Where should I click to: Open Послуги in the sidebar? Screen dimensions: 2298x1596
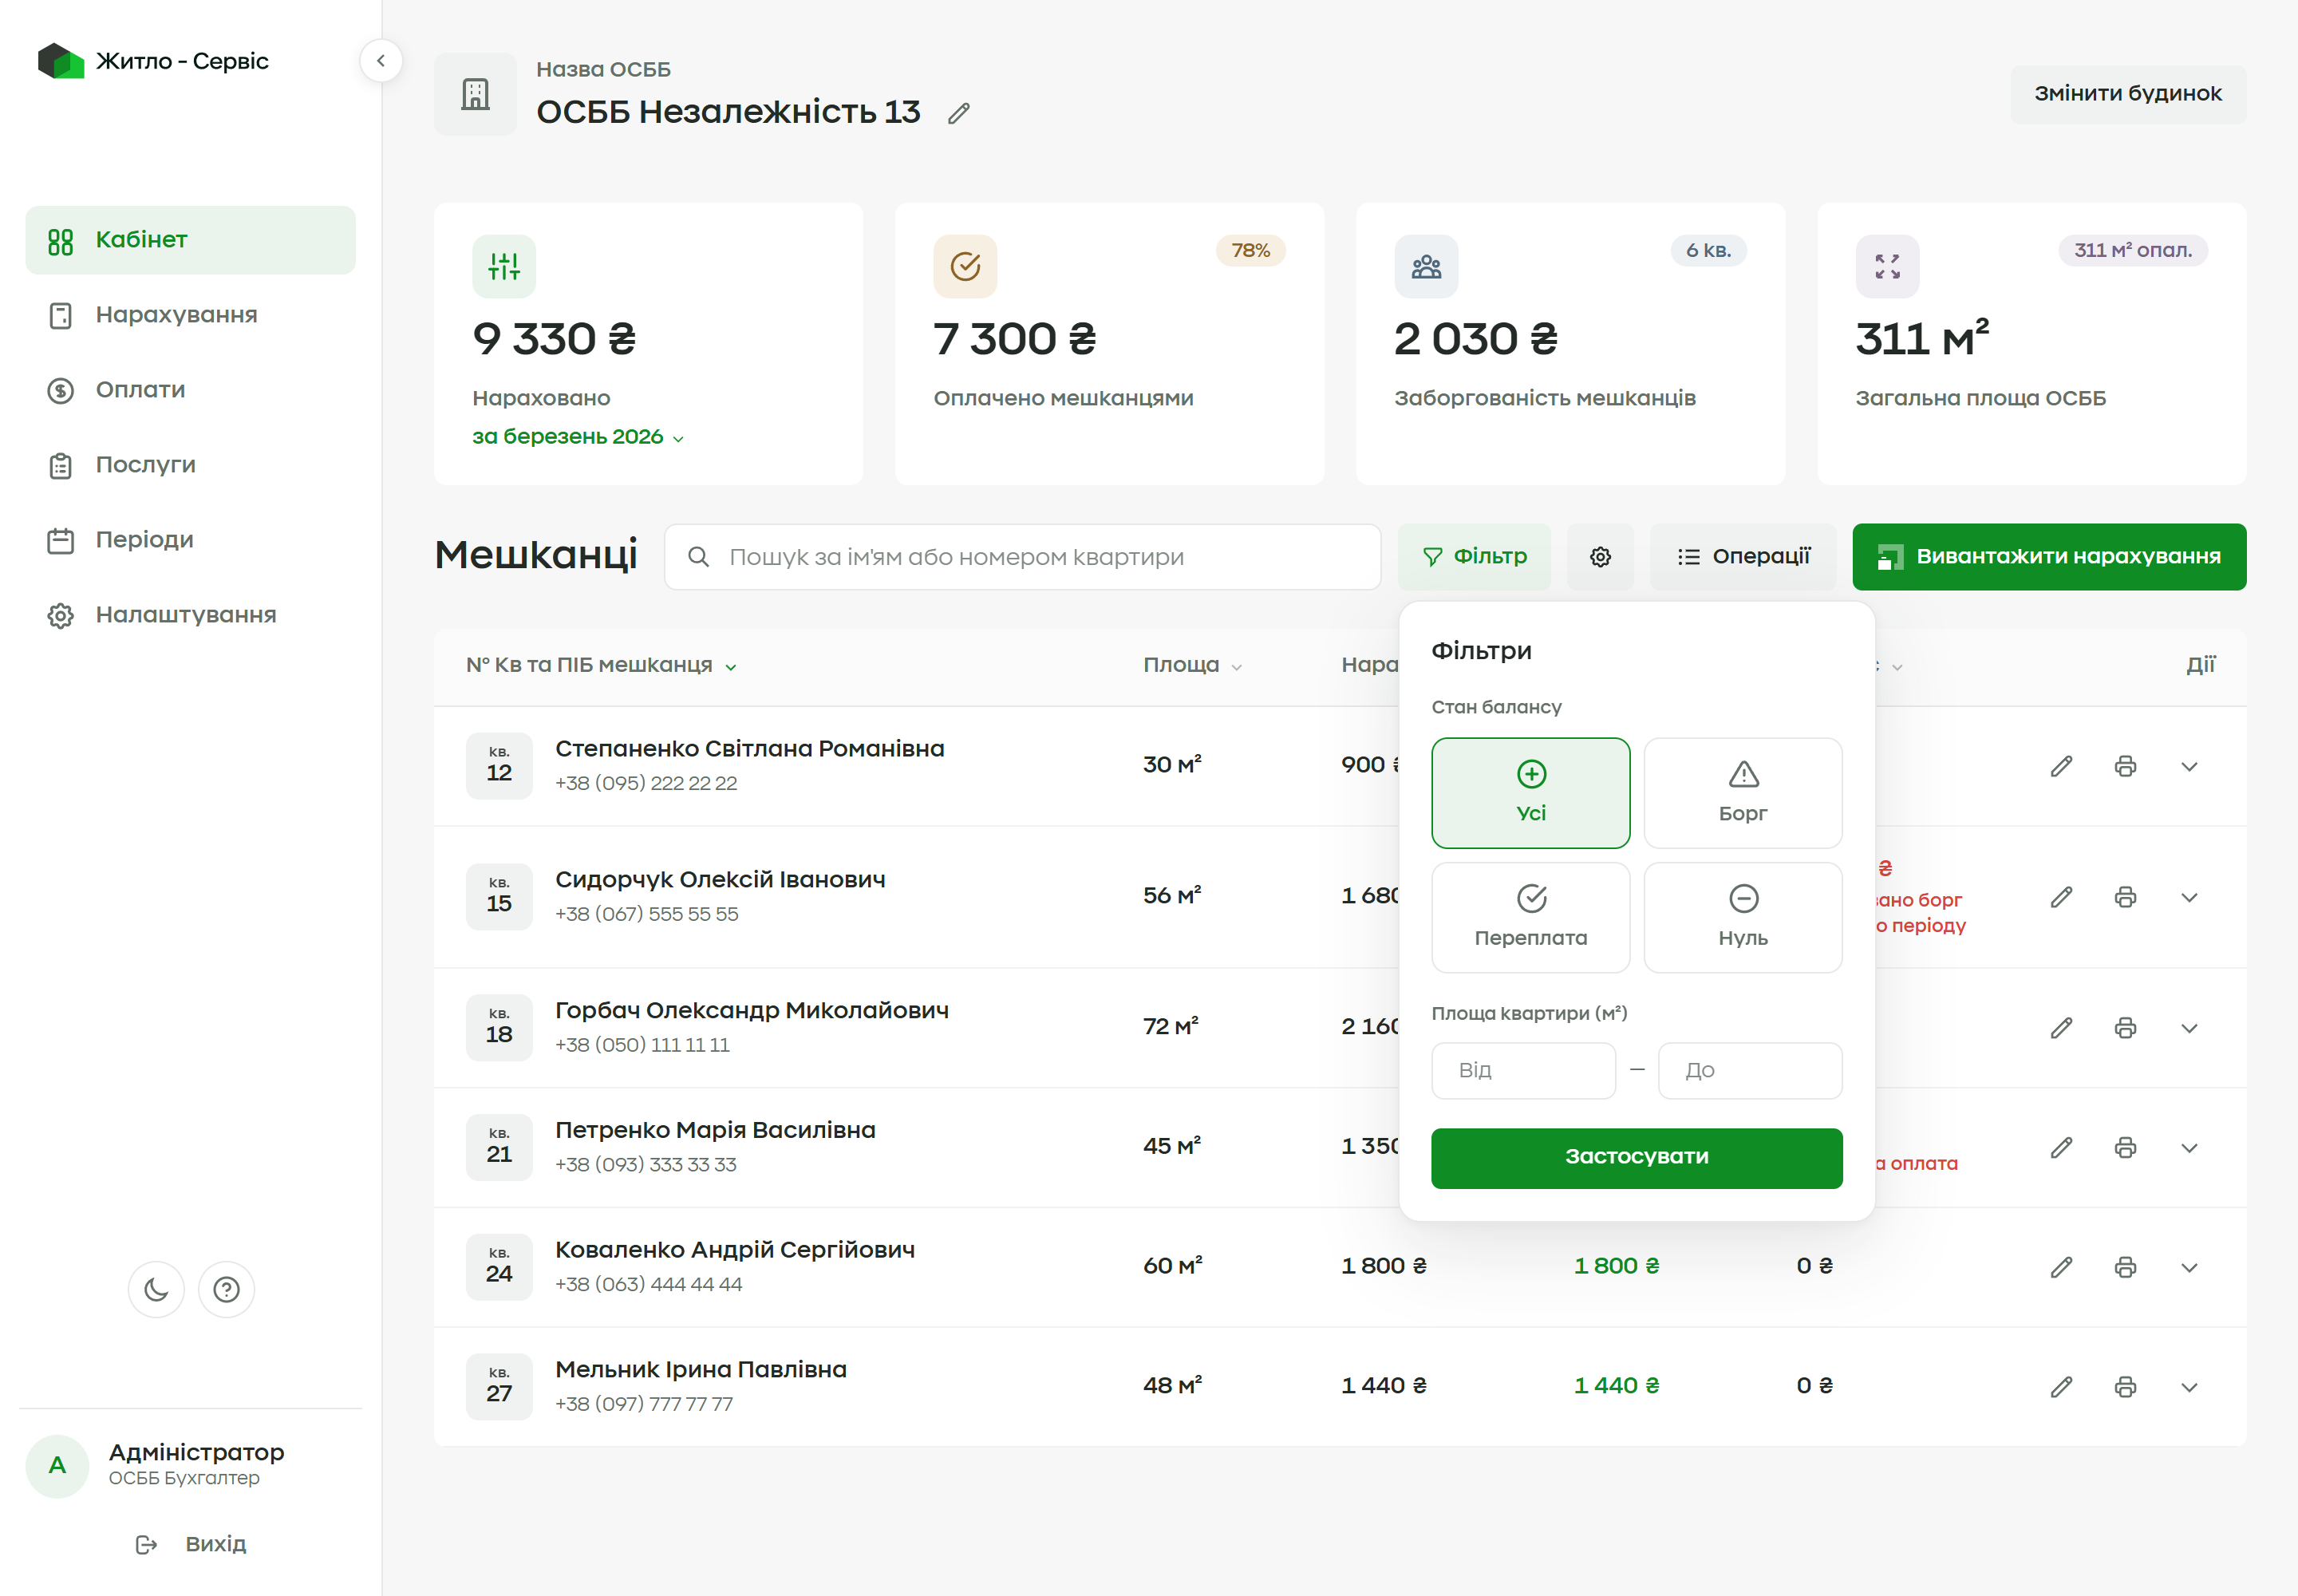[x=190, y=465]
